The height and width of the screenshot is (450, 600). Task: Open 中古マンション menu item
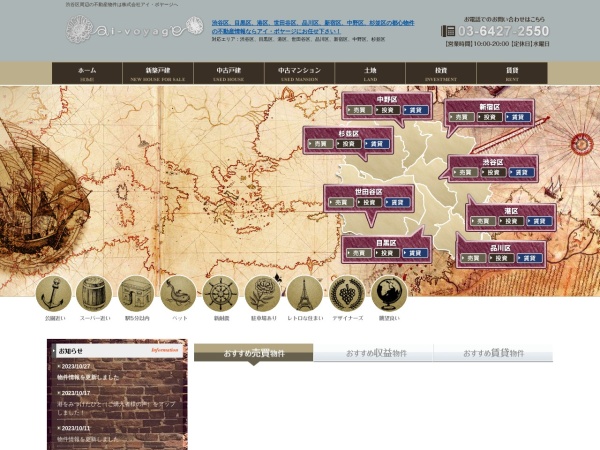pos(299,73)
